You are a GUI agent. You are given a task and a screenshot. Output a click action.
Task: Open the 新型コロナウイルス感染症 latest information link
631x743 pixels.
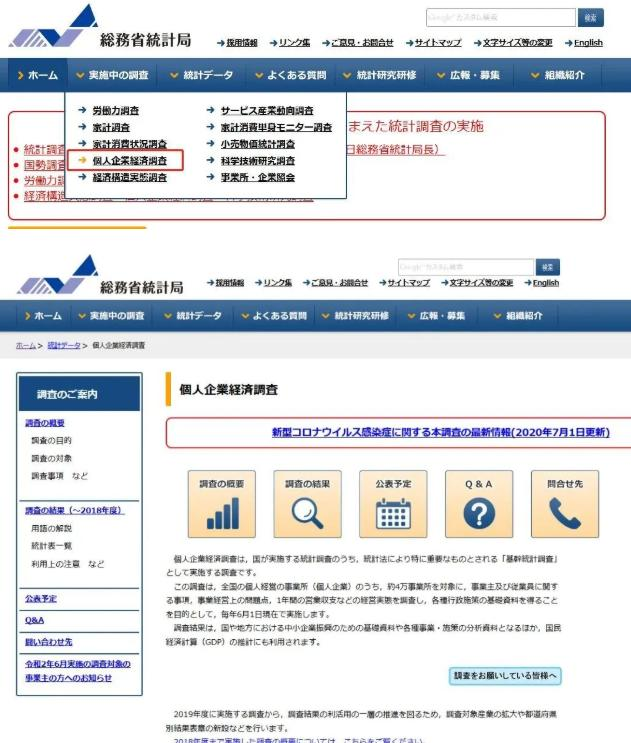point(440,433)
